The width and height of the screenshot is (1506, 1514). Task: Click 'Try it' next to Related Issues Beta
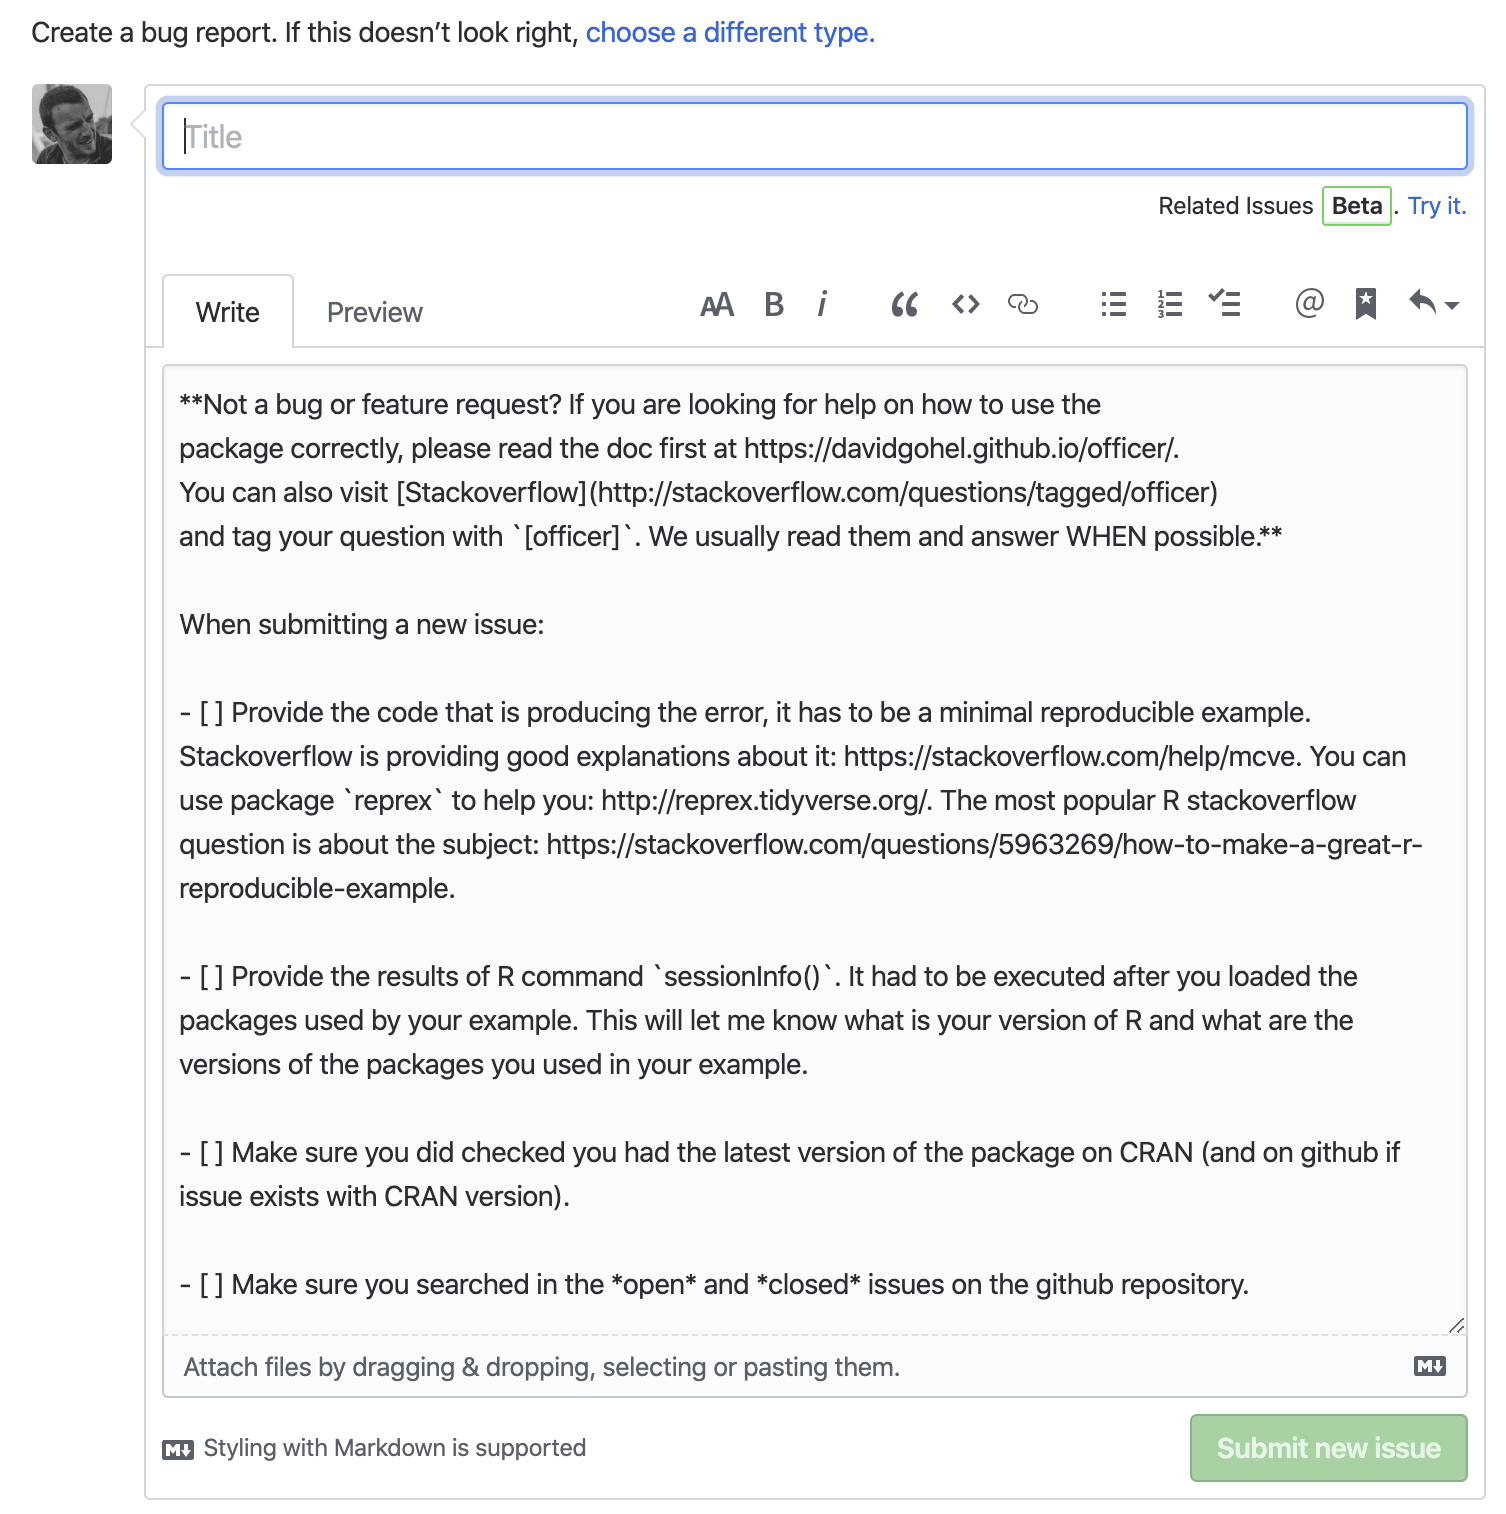tap(1435, 206)
